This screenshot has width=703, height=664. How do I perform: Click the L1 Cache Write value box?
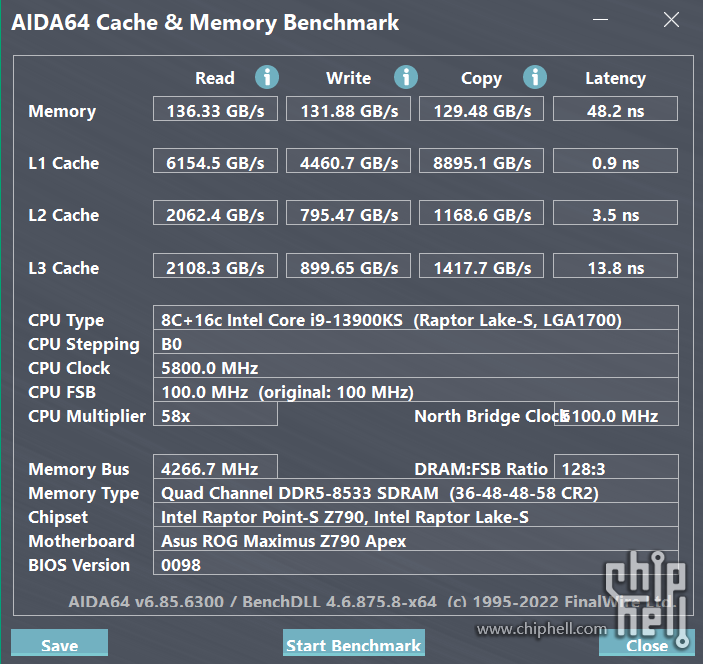348,161
